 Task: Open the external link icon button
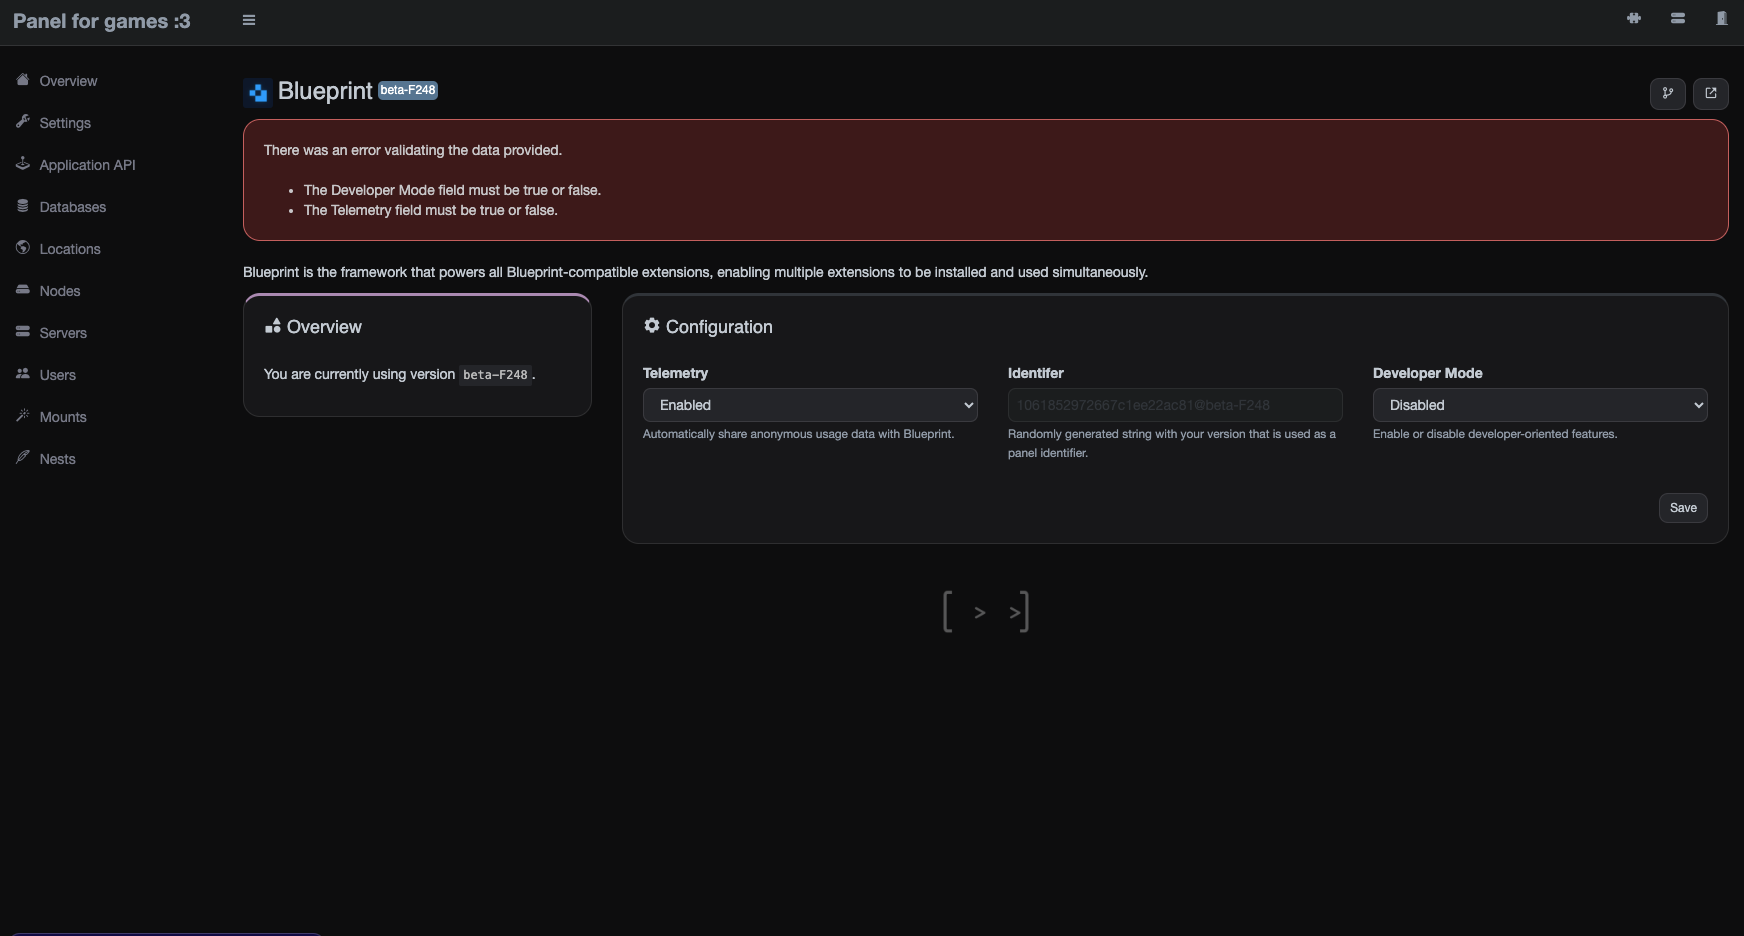1711,93
